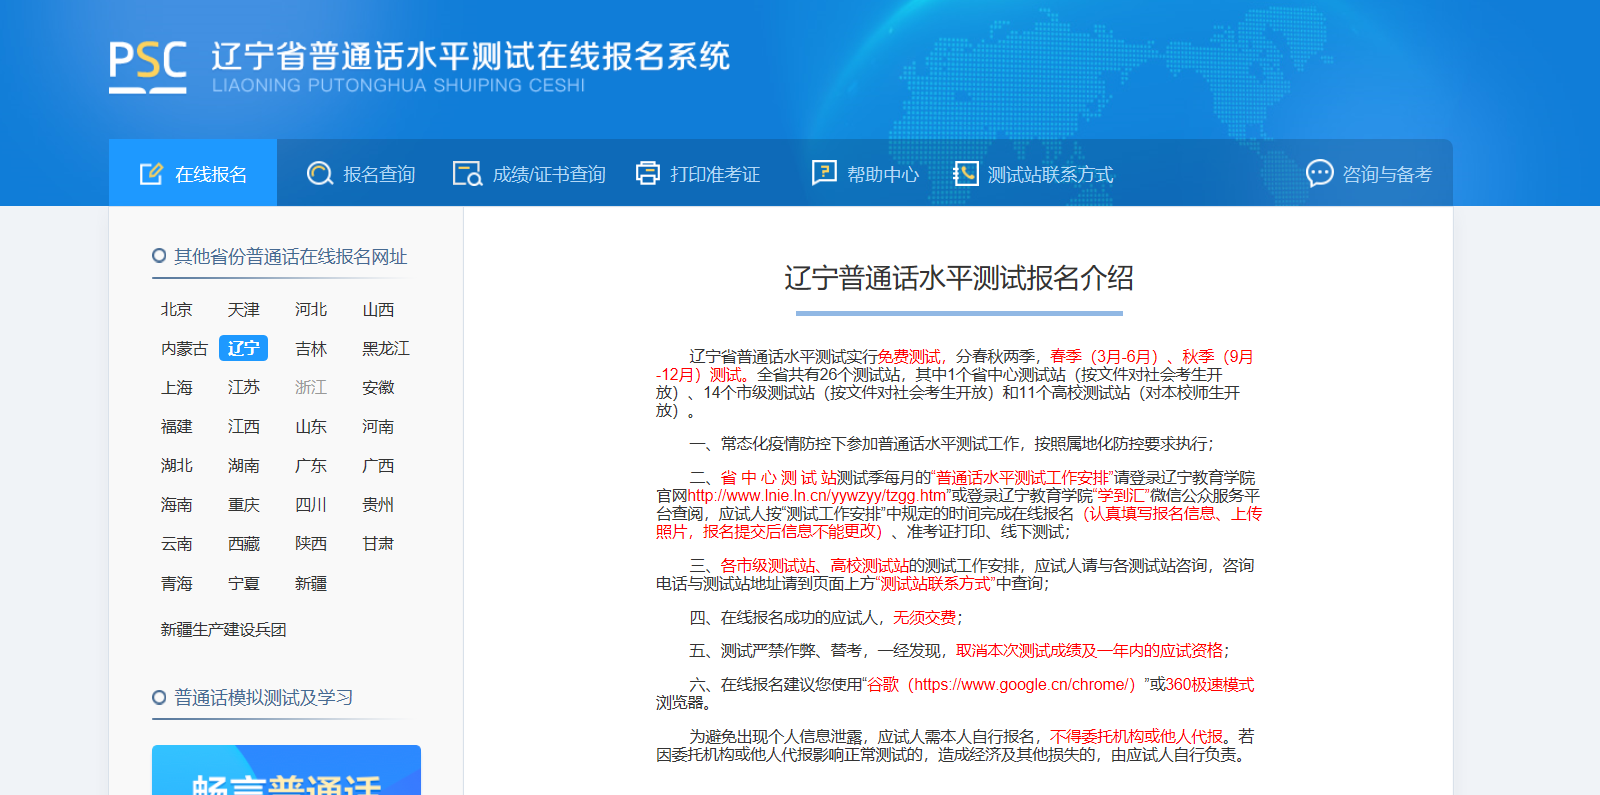Choose 河北 in the province list
Viewport: 1600px width, 795px height.
tap(311, 310)
